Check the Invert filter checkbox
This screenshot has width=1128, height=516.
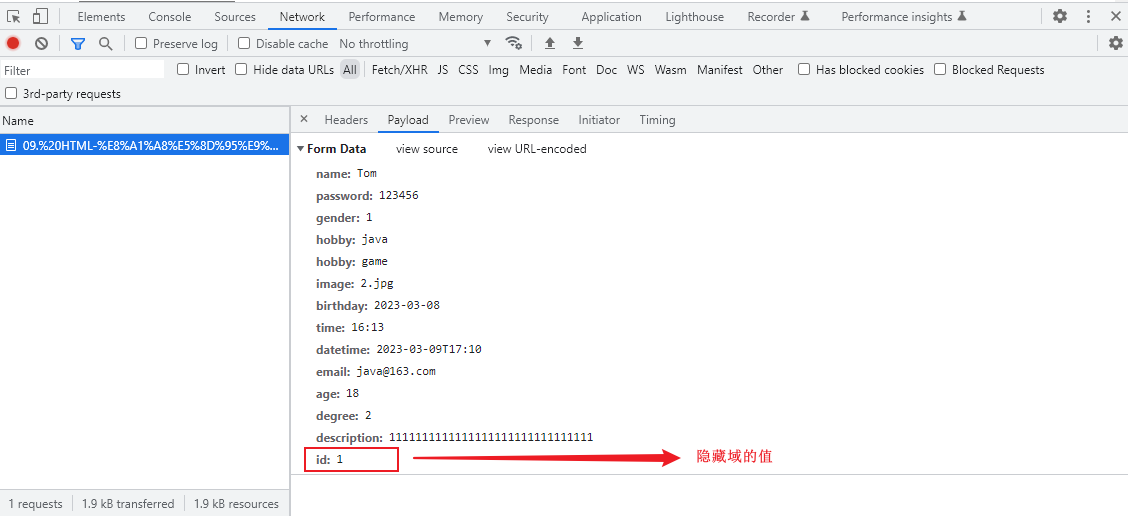[x=183, y=69]
